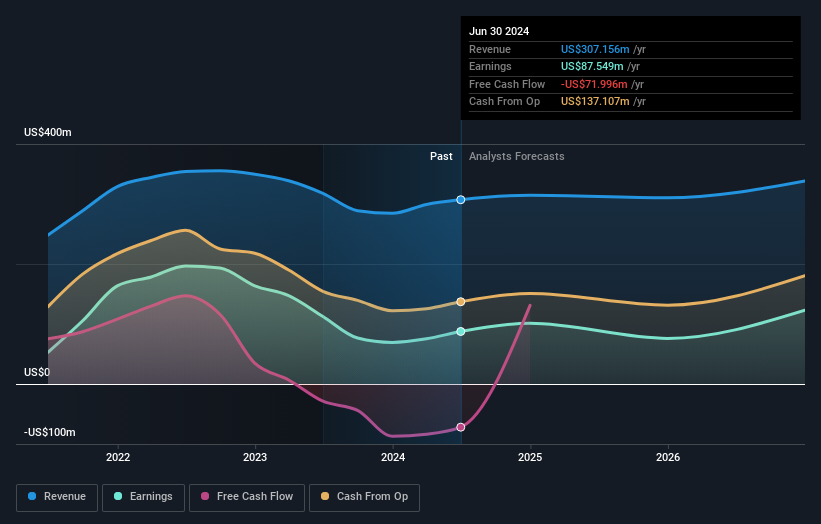Click the 2023 x-axis label
The image size is (821, 524).
(255, 457)
